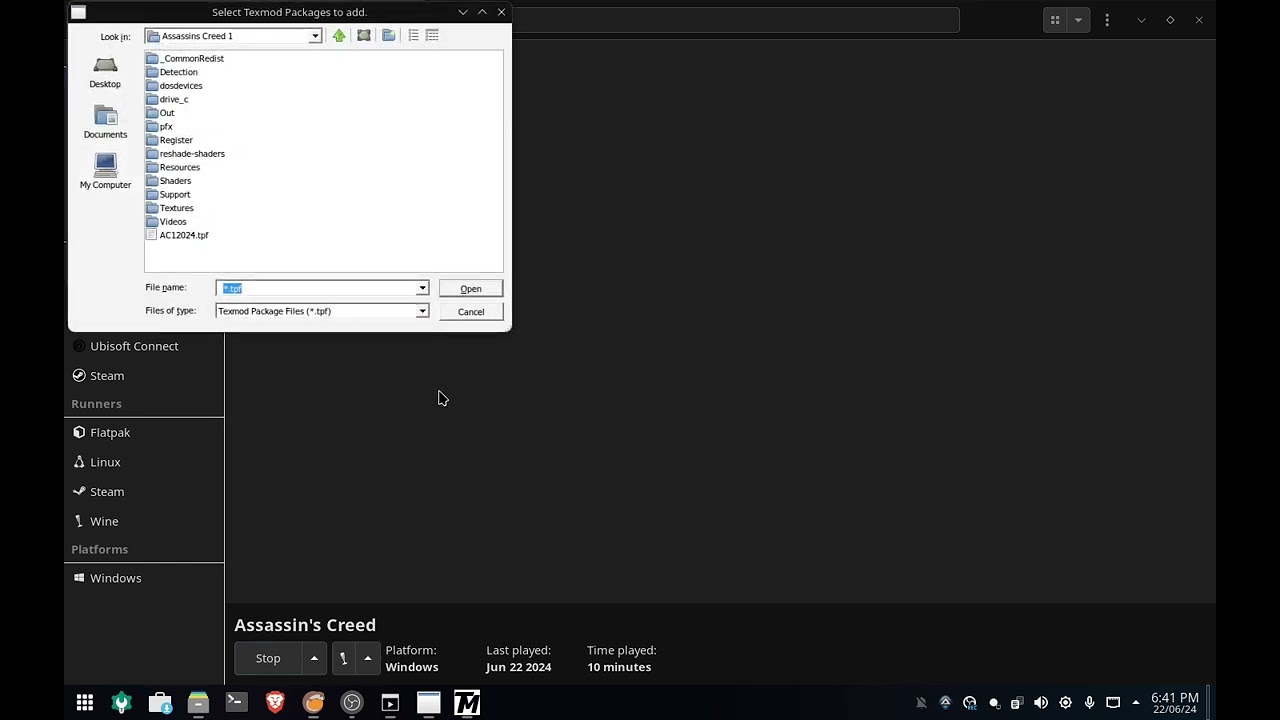Open the Texmod M icon in taskbar

click(467, 703)
